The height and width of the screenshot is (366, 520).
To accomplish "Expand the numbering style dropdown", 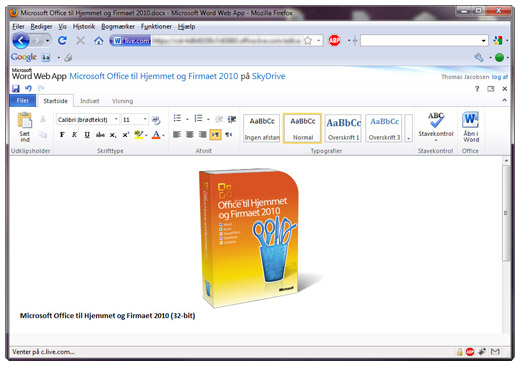I will tap(208, 119).
